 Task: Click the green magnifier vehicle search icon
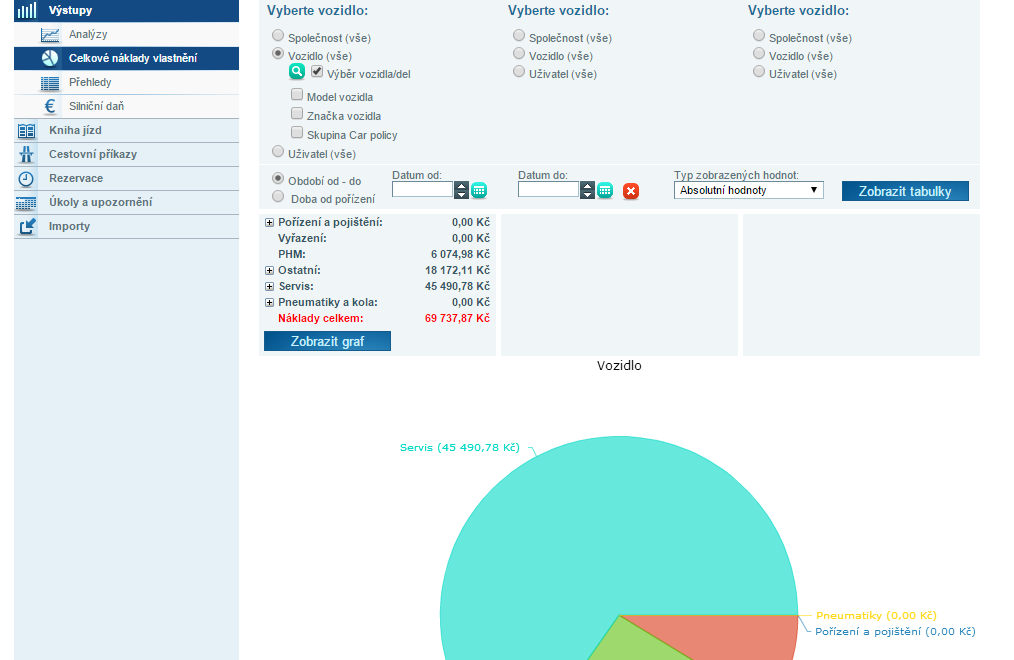pyautogui.click(x=297, y=72)
